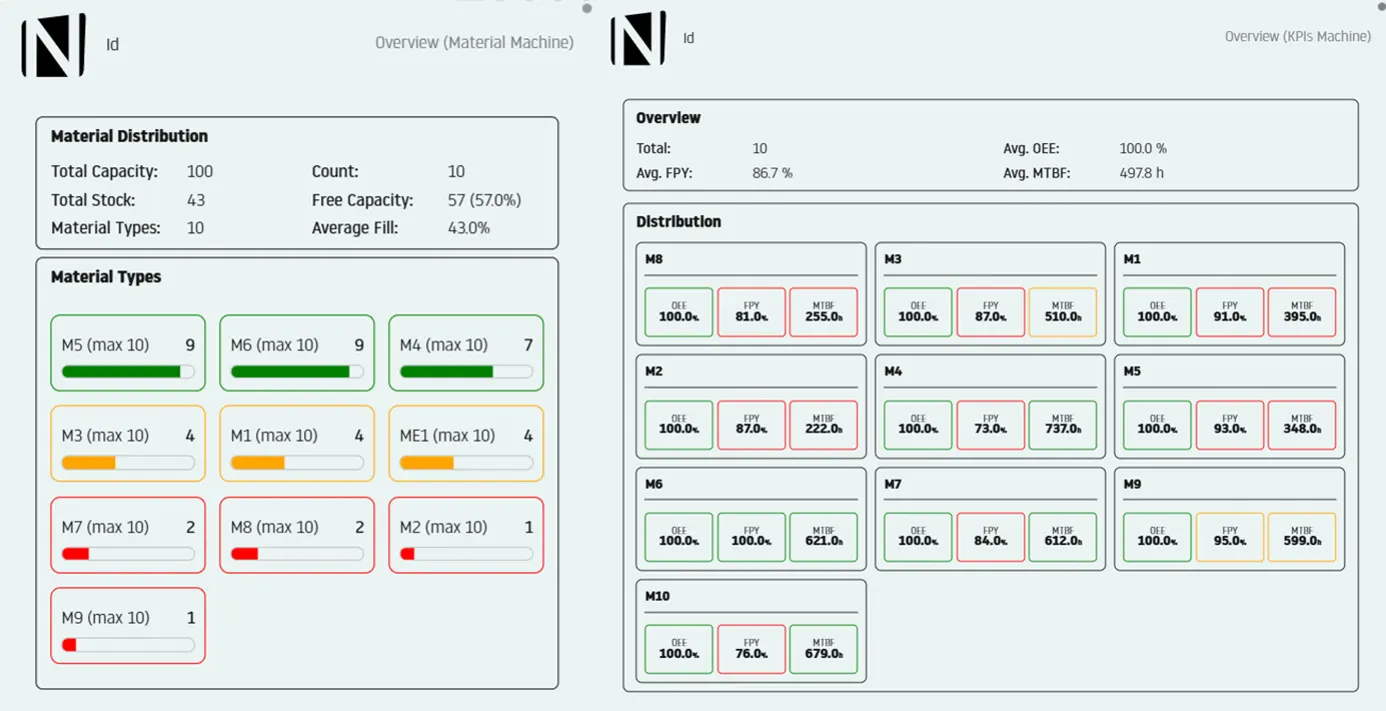Click M6 machine's FPY 100.0% tile

[751, 537]
